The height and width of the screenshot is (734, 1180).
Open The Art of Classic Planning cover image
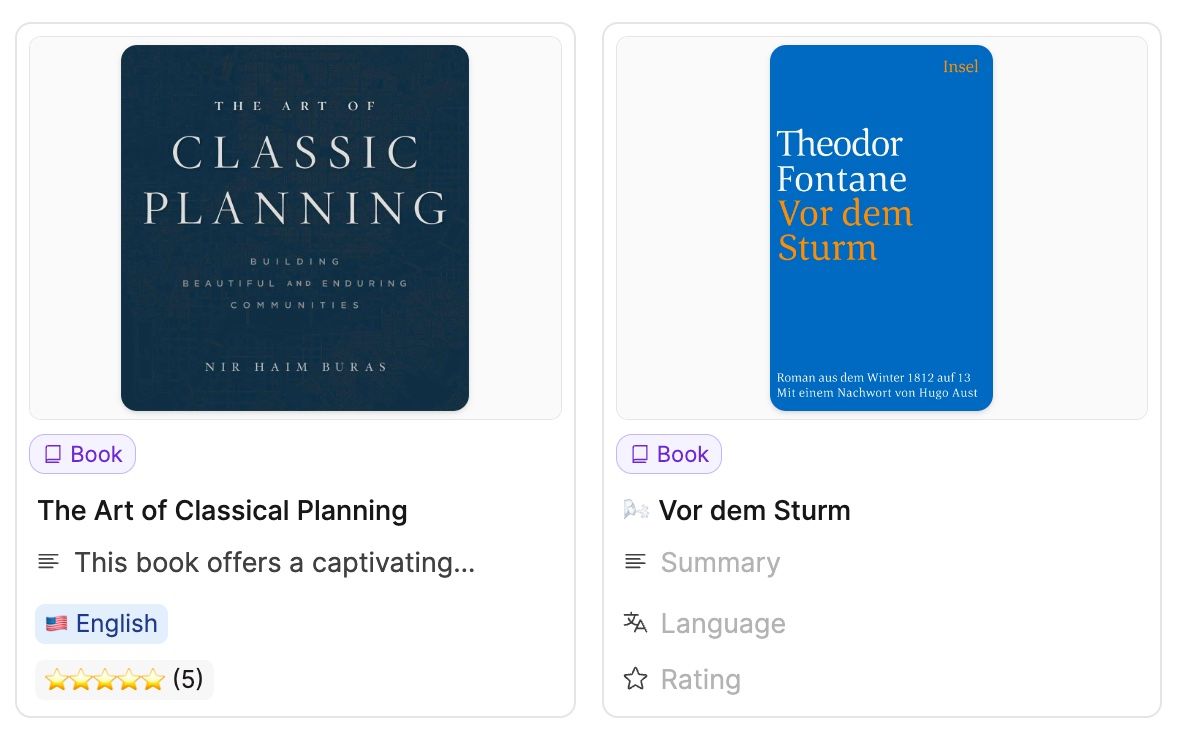[x=295, y=228]
